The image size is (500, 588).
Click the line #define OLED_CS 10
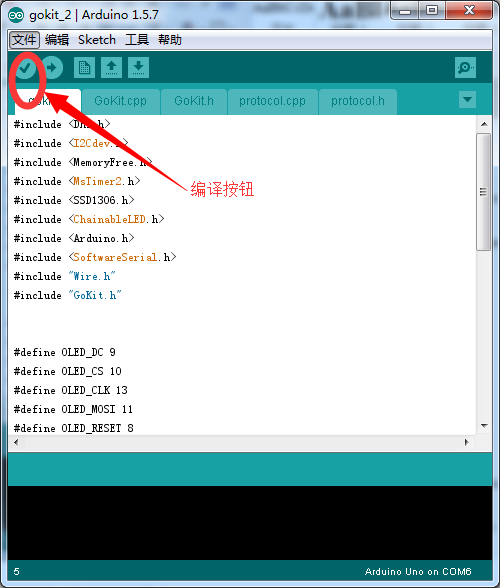click(68, 372)
